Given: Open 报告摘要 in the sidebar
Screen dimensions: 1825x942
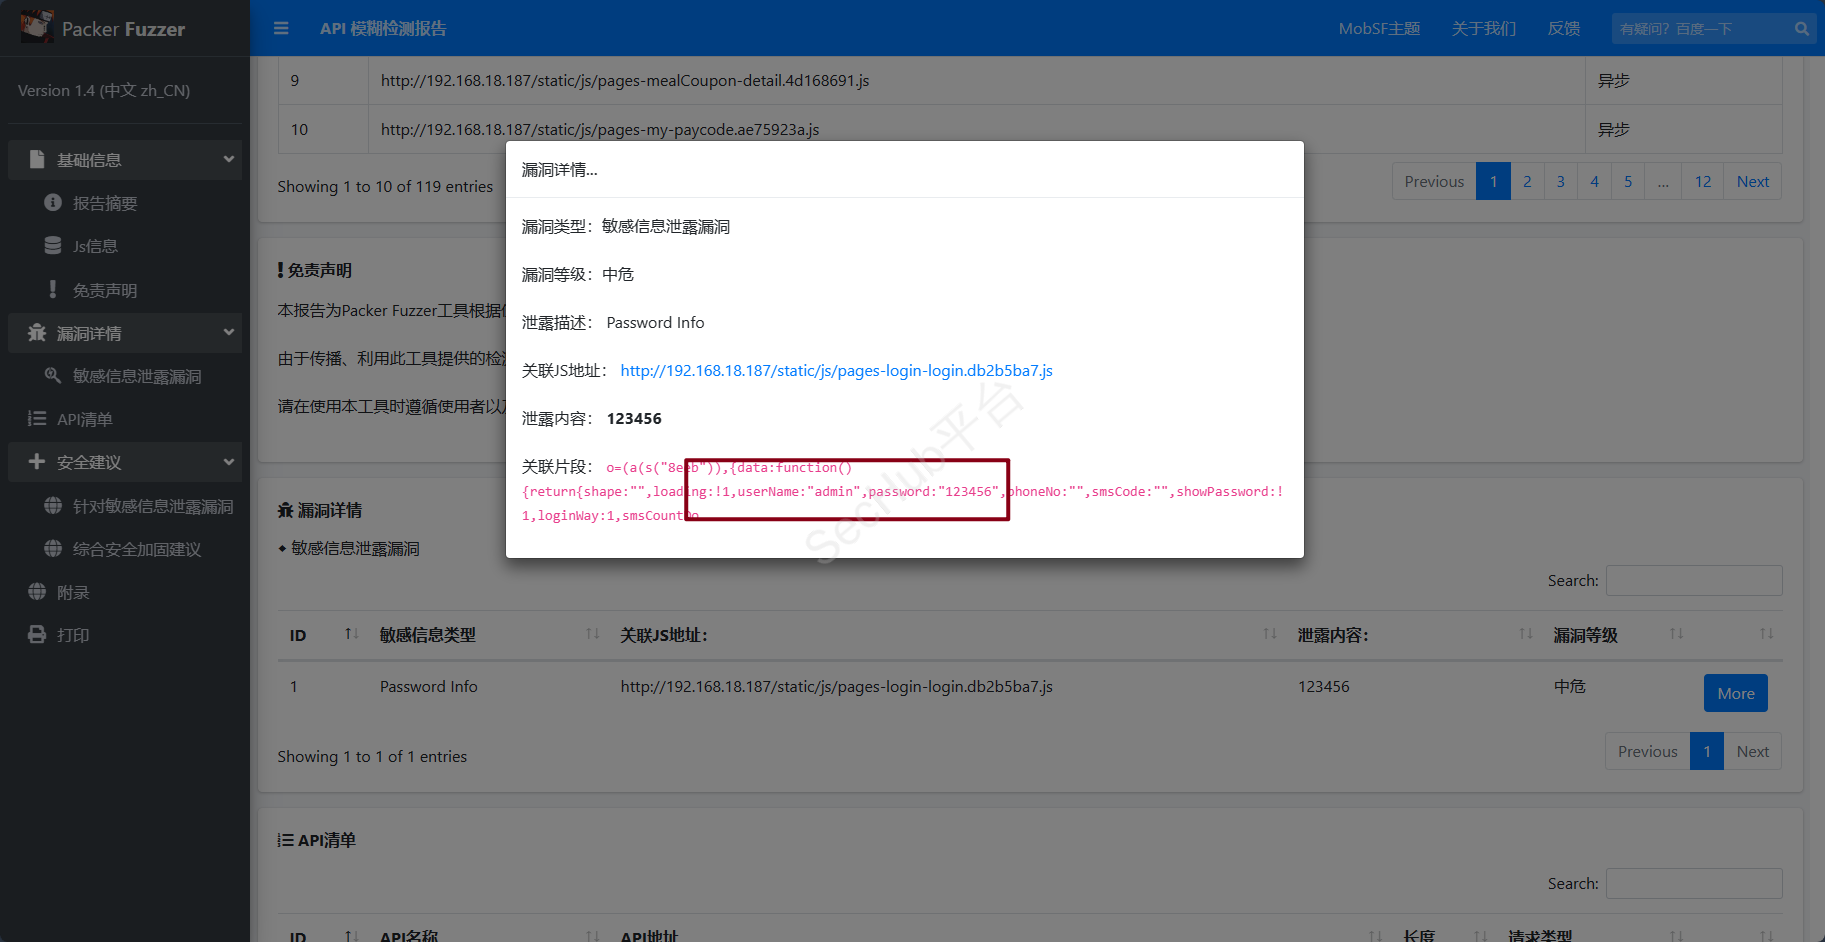Looking at the screenshot, I should [104, 203].
